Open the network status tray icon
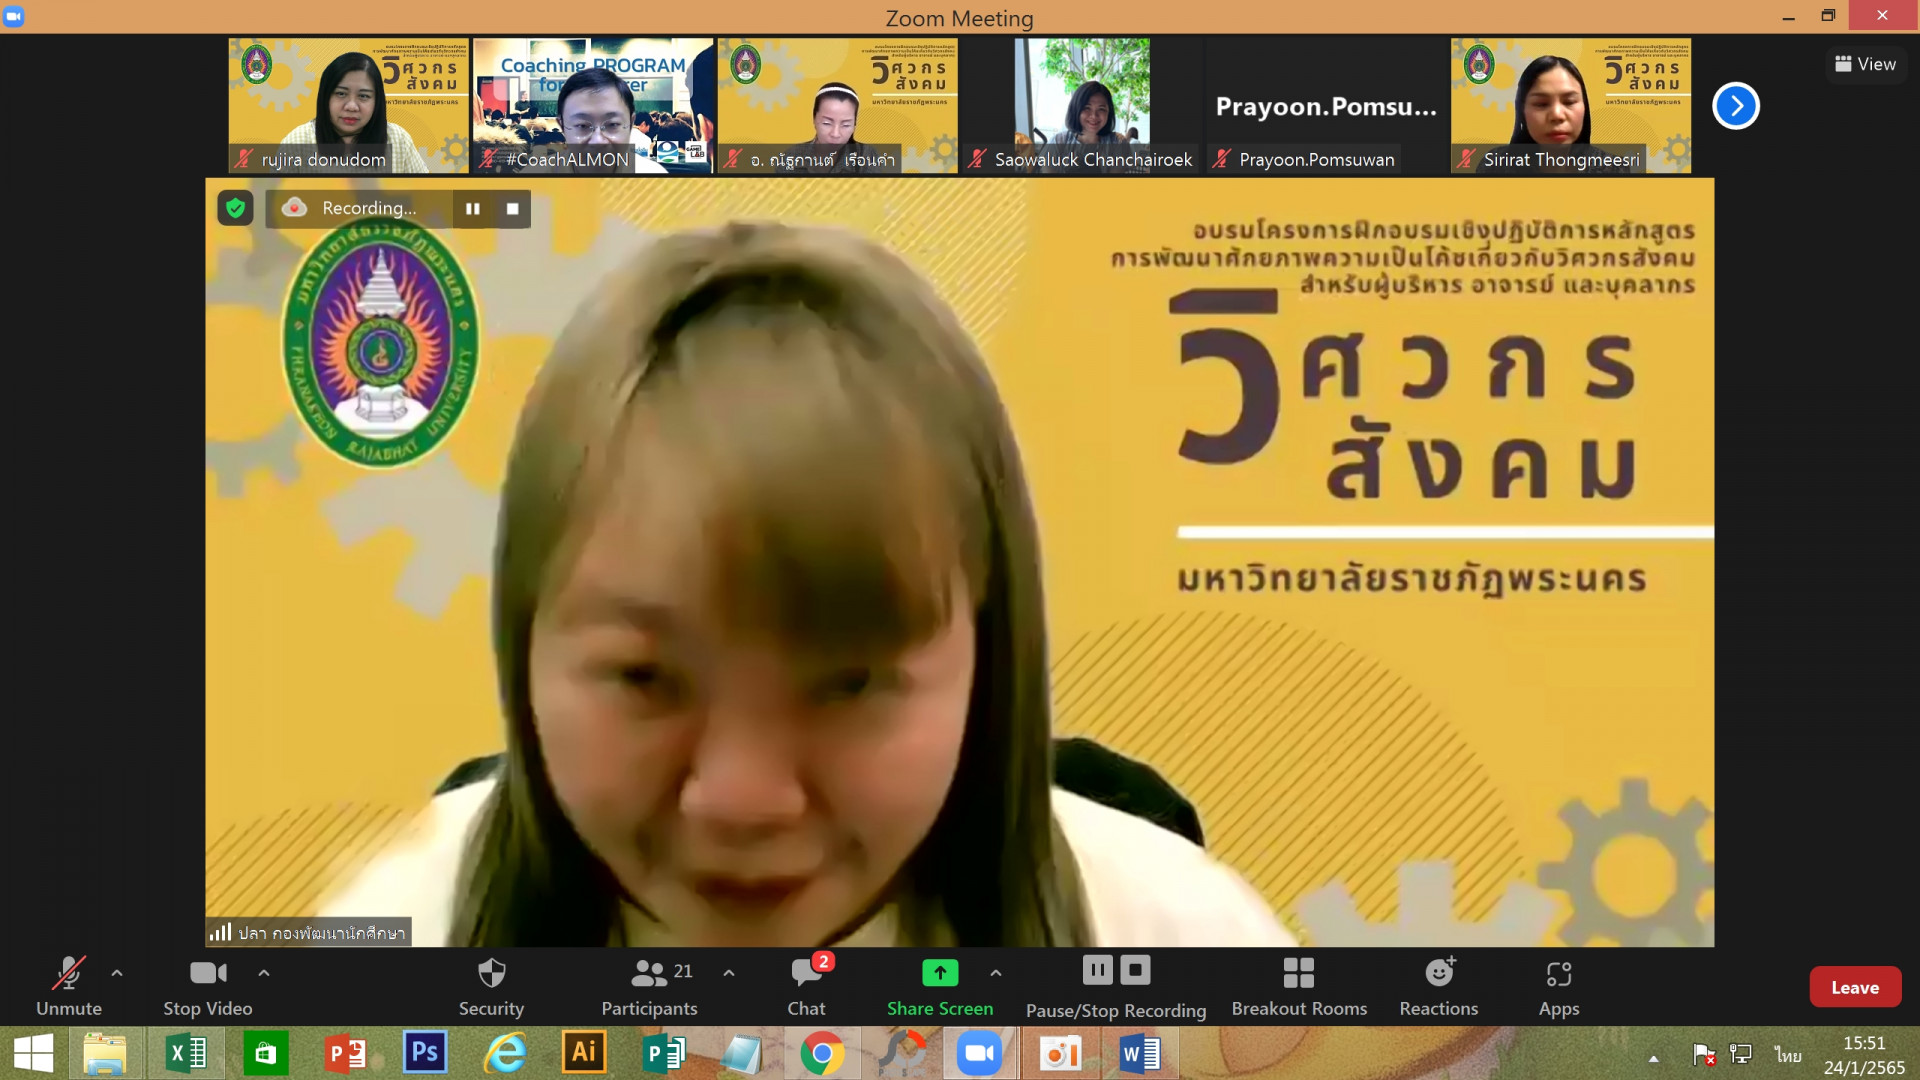 1741,1055
